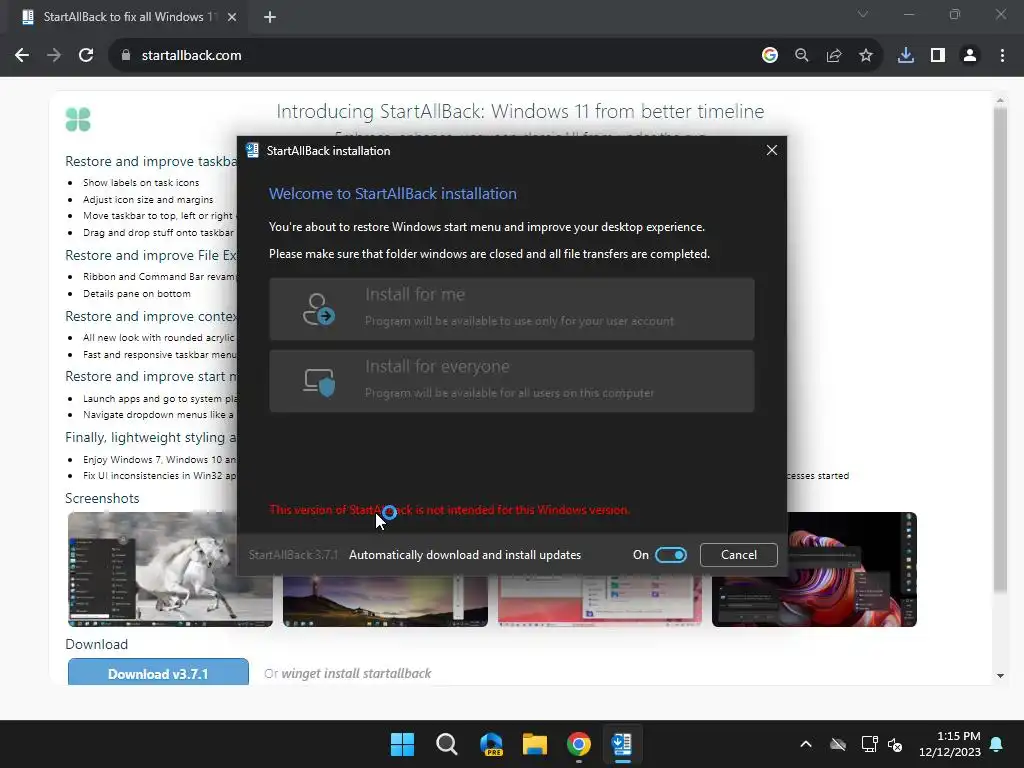
Task: Switch to Chrome from the taskbar
Action: [579, 744]
